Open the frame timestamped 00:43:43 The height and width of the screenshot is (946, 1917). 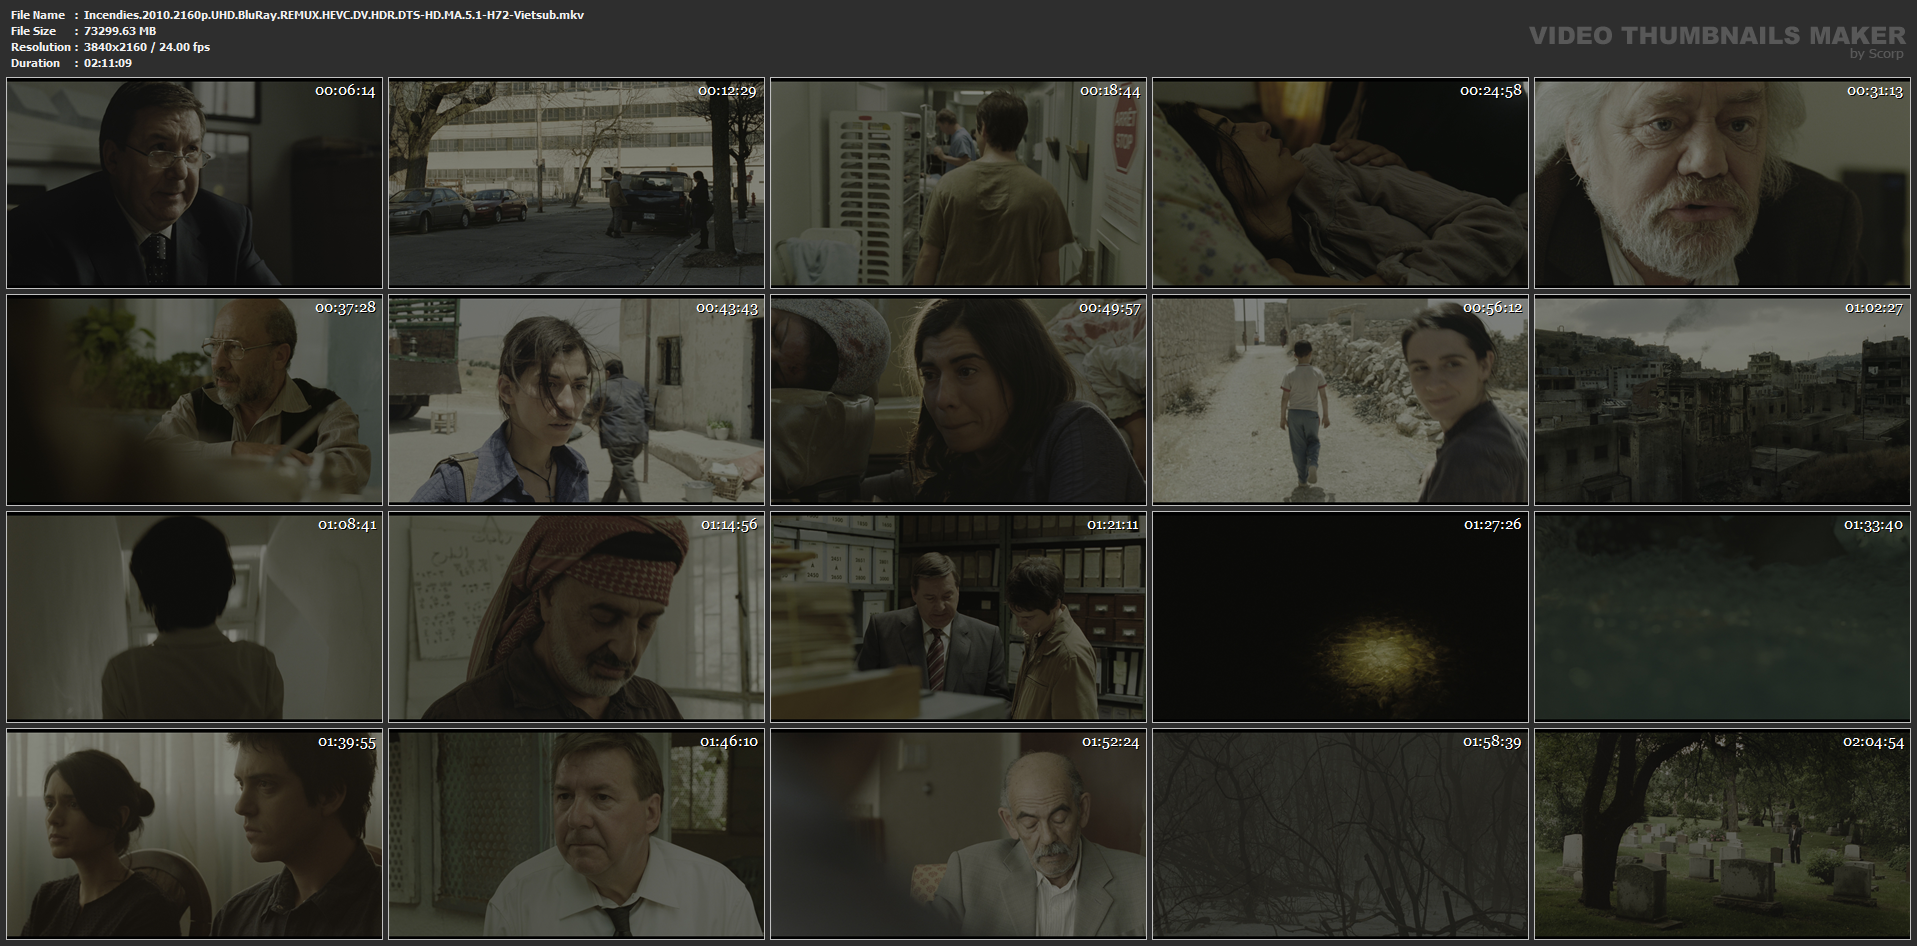point(576,400)
